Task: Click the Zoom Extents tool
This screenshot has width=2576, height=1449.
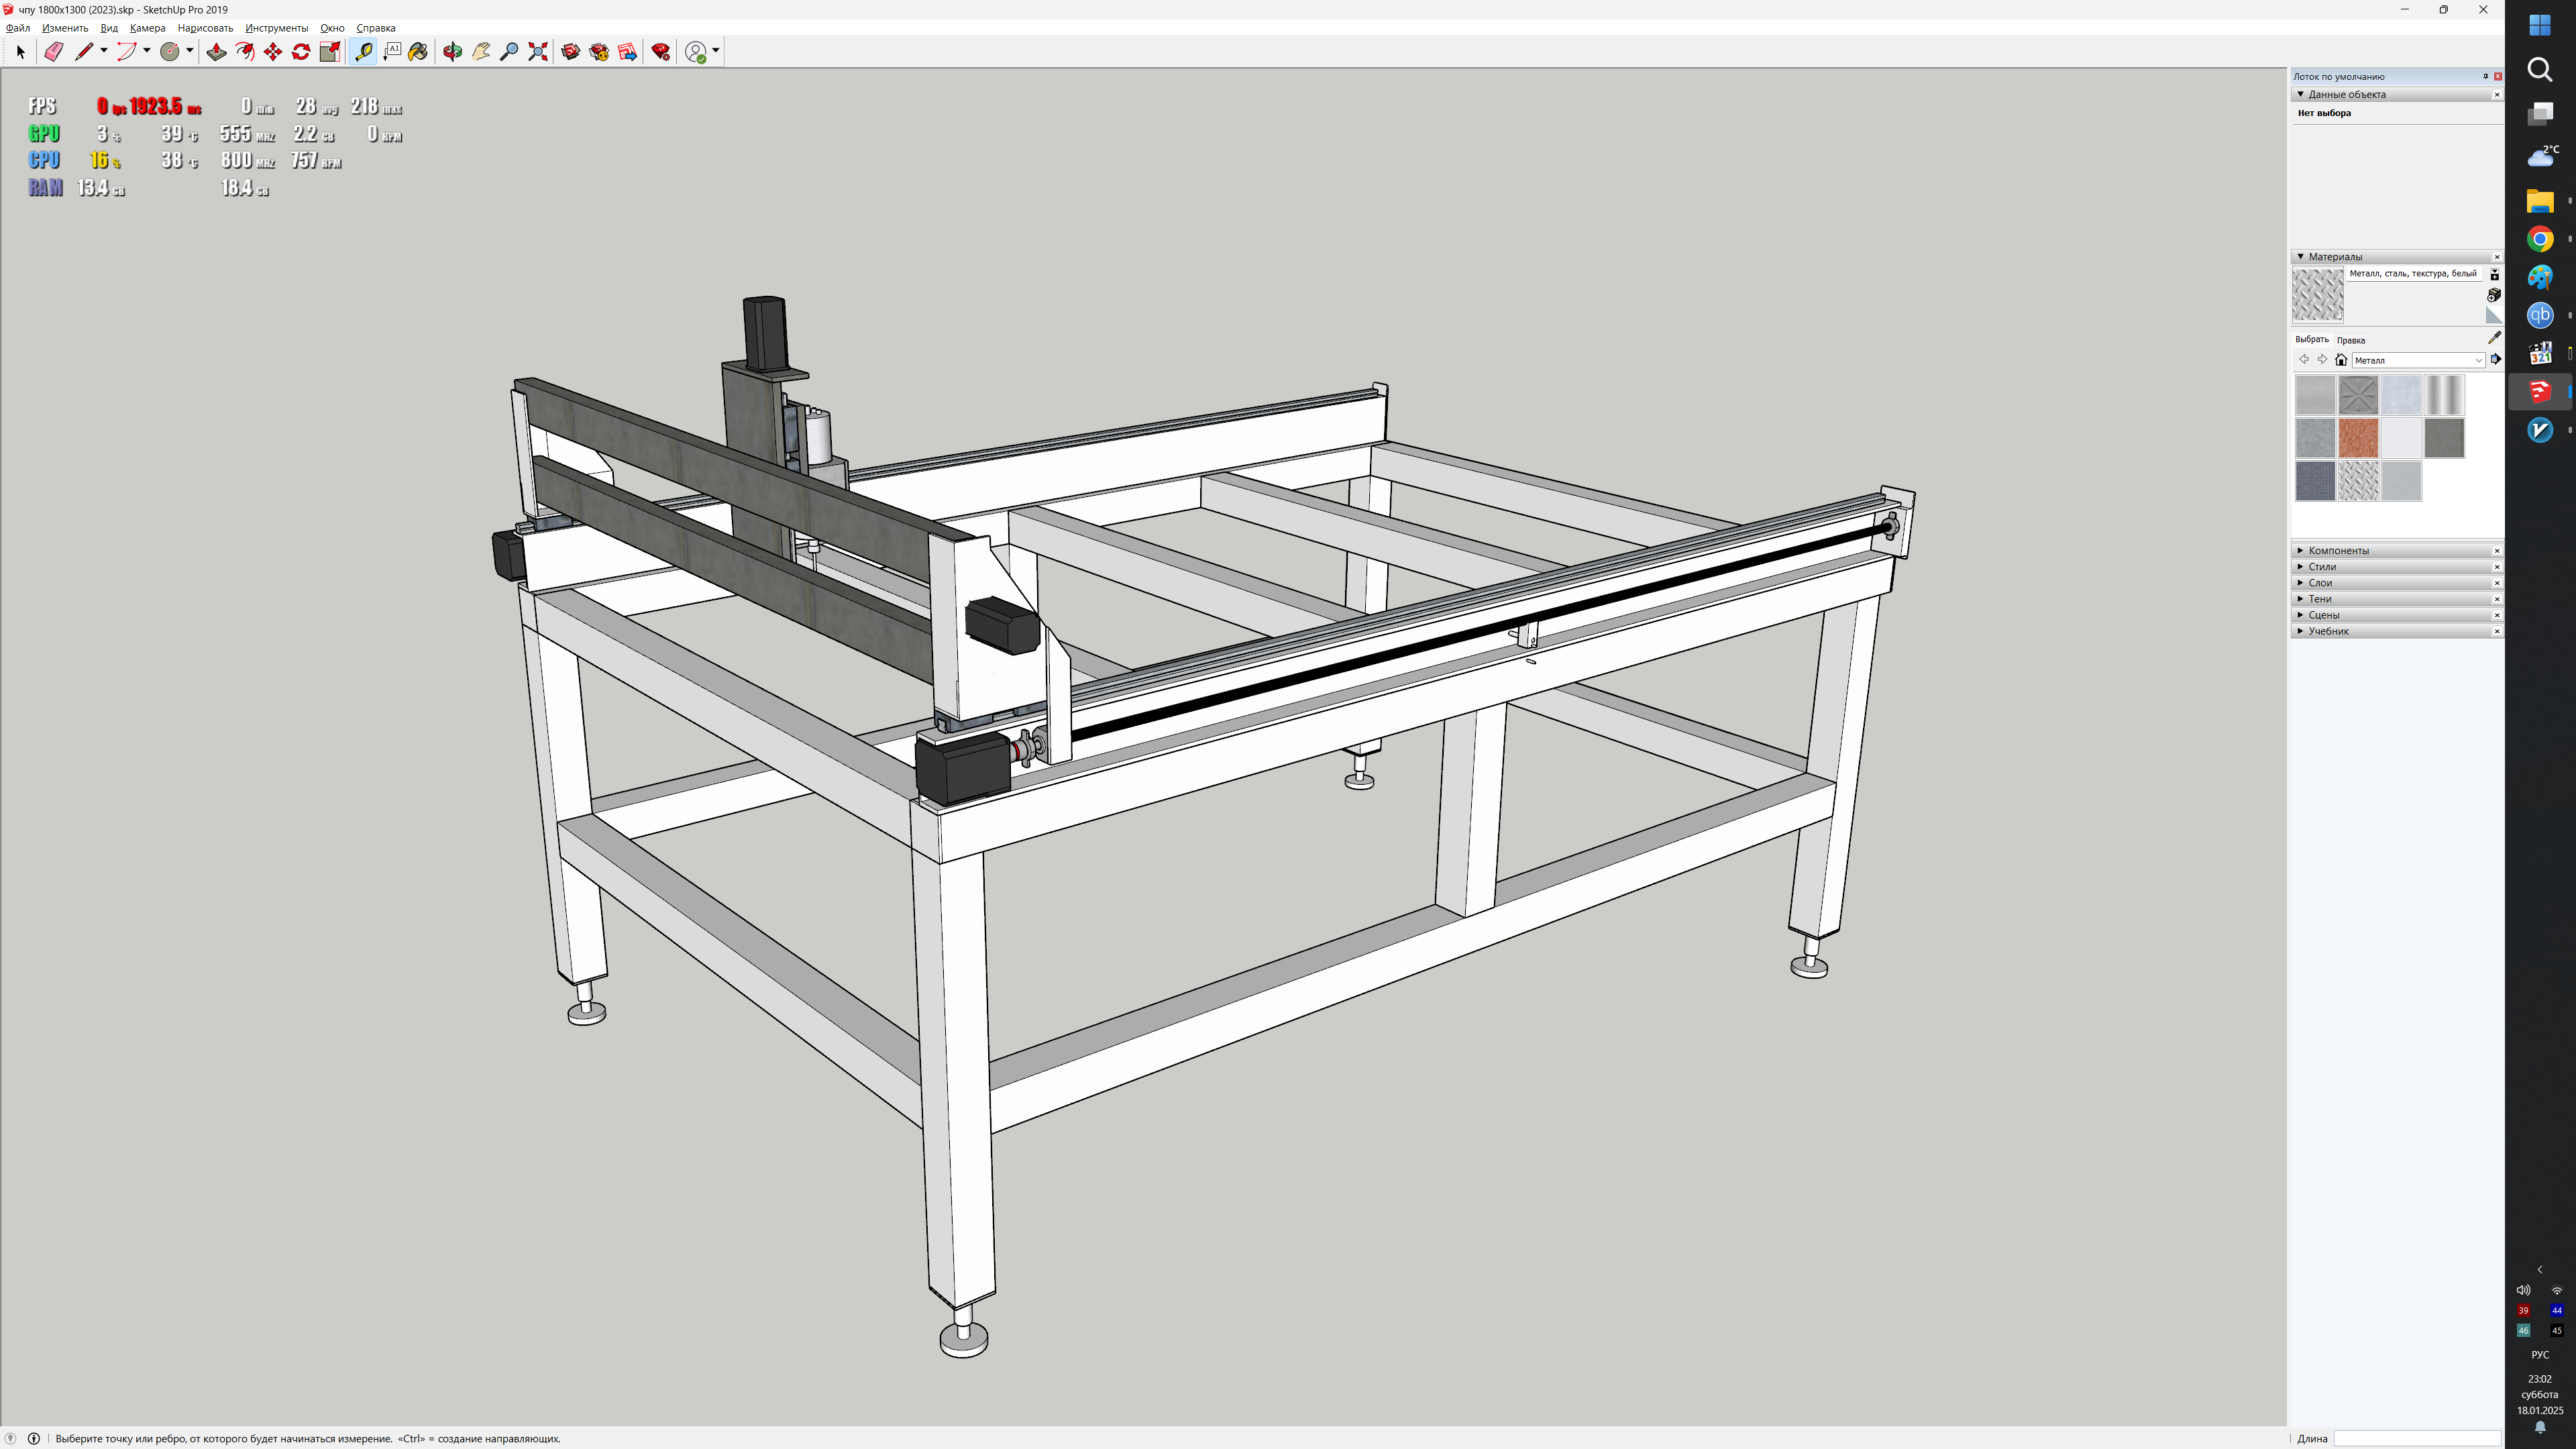Action: click(x=538, y=52)
